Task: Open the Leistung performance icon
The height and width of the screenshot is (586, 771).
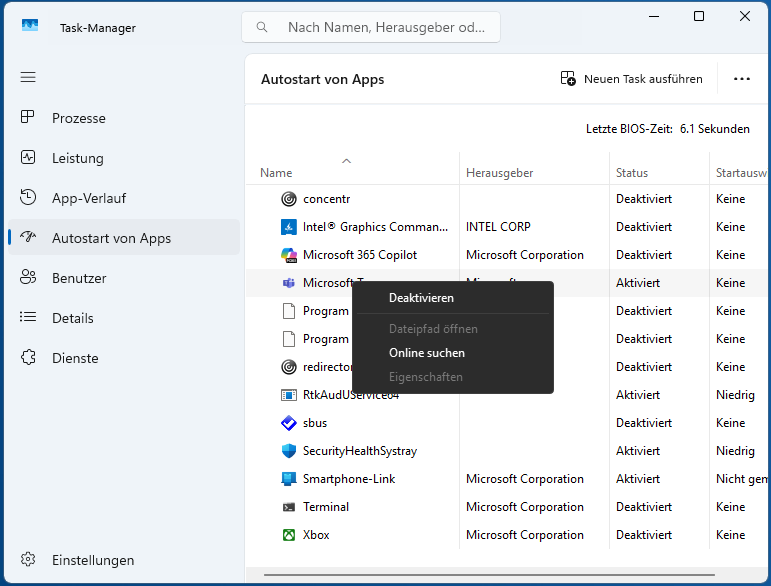Action: (28, 157)
